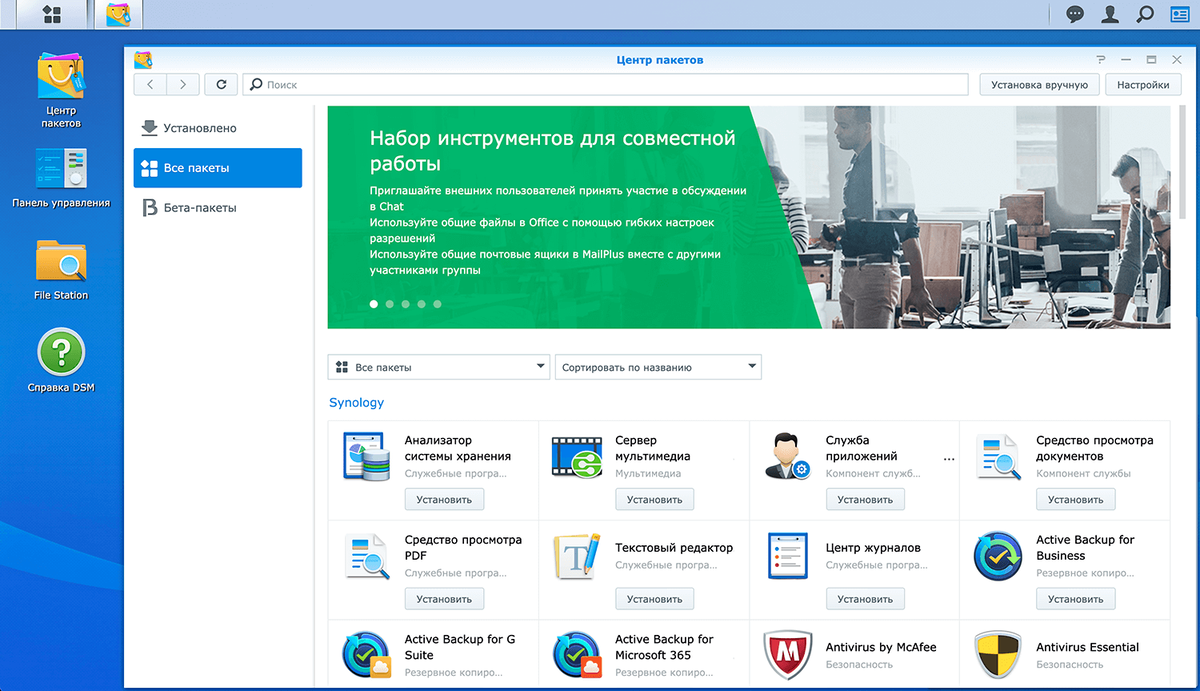Refresh the package list
Image resolution: width=1200 pixels, height=691 pixels.
click(221, 85)
